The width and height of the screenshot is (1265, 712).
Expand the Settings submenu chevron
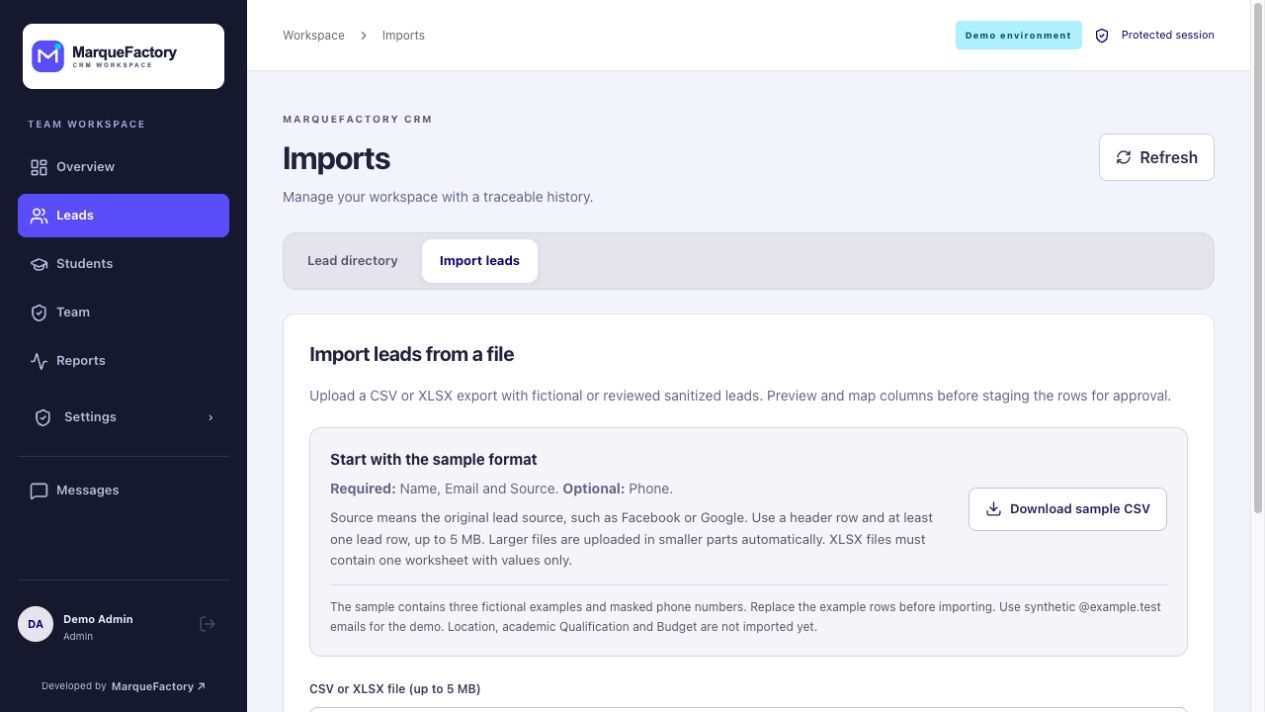pos(210,418)
